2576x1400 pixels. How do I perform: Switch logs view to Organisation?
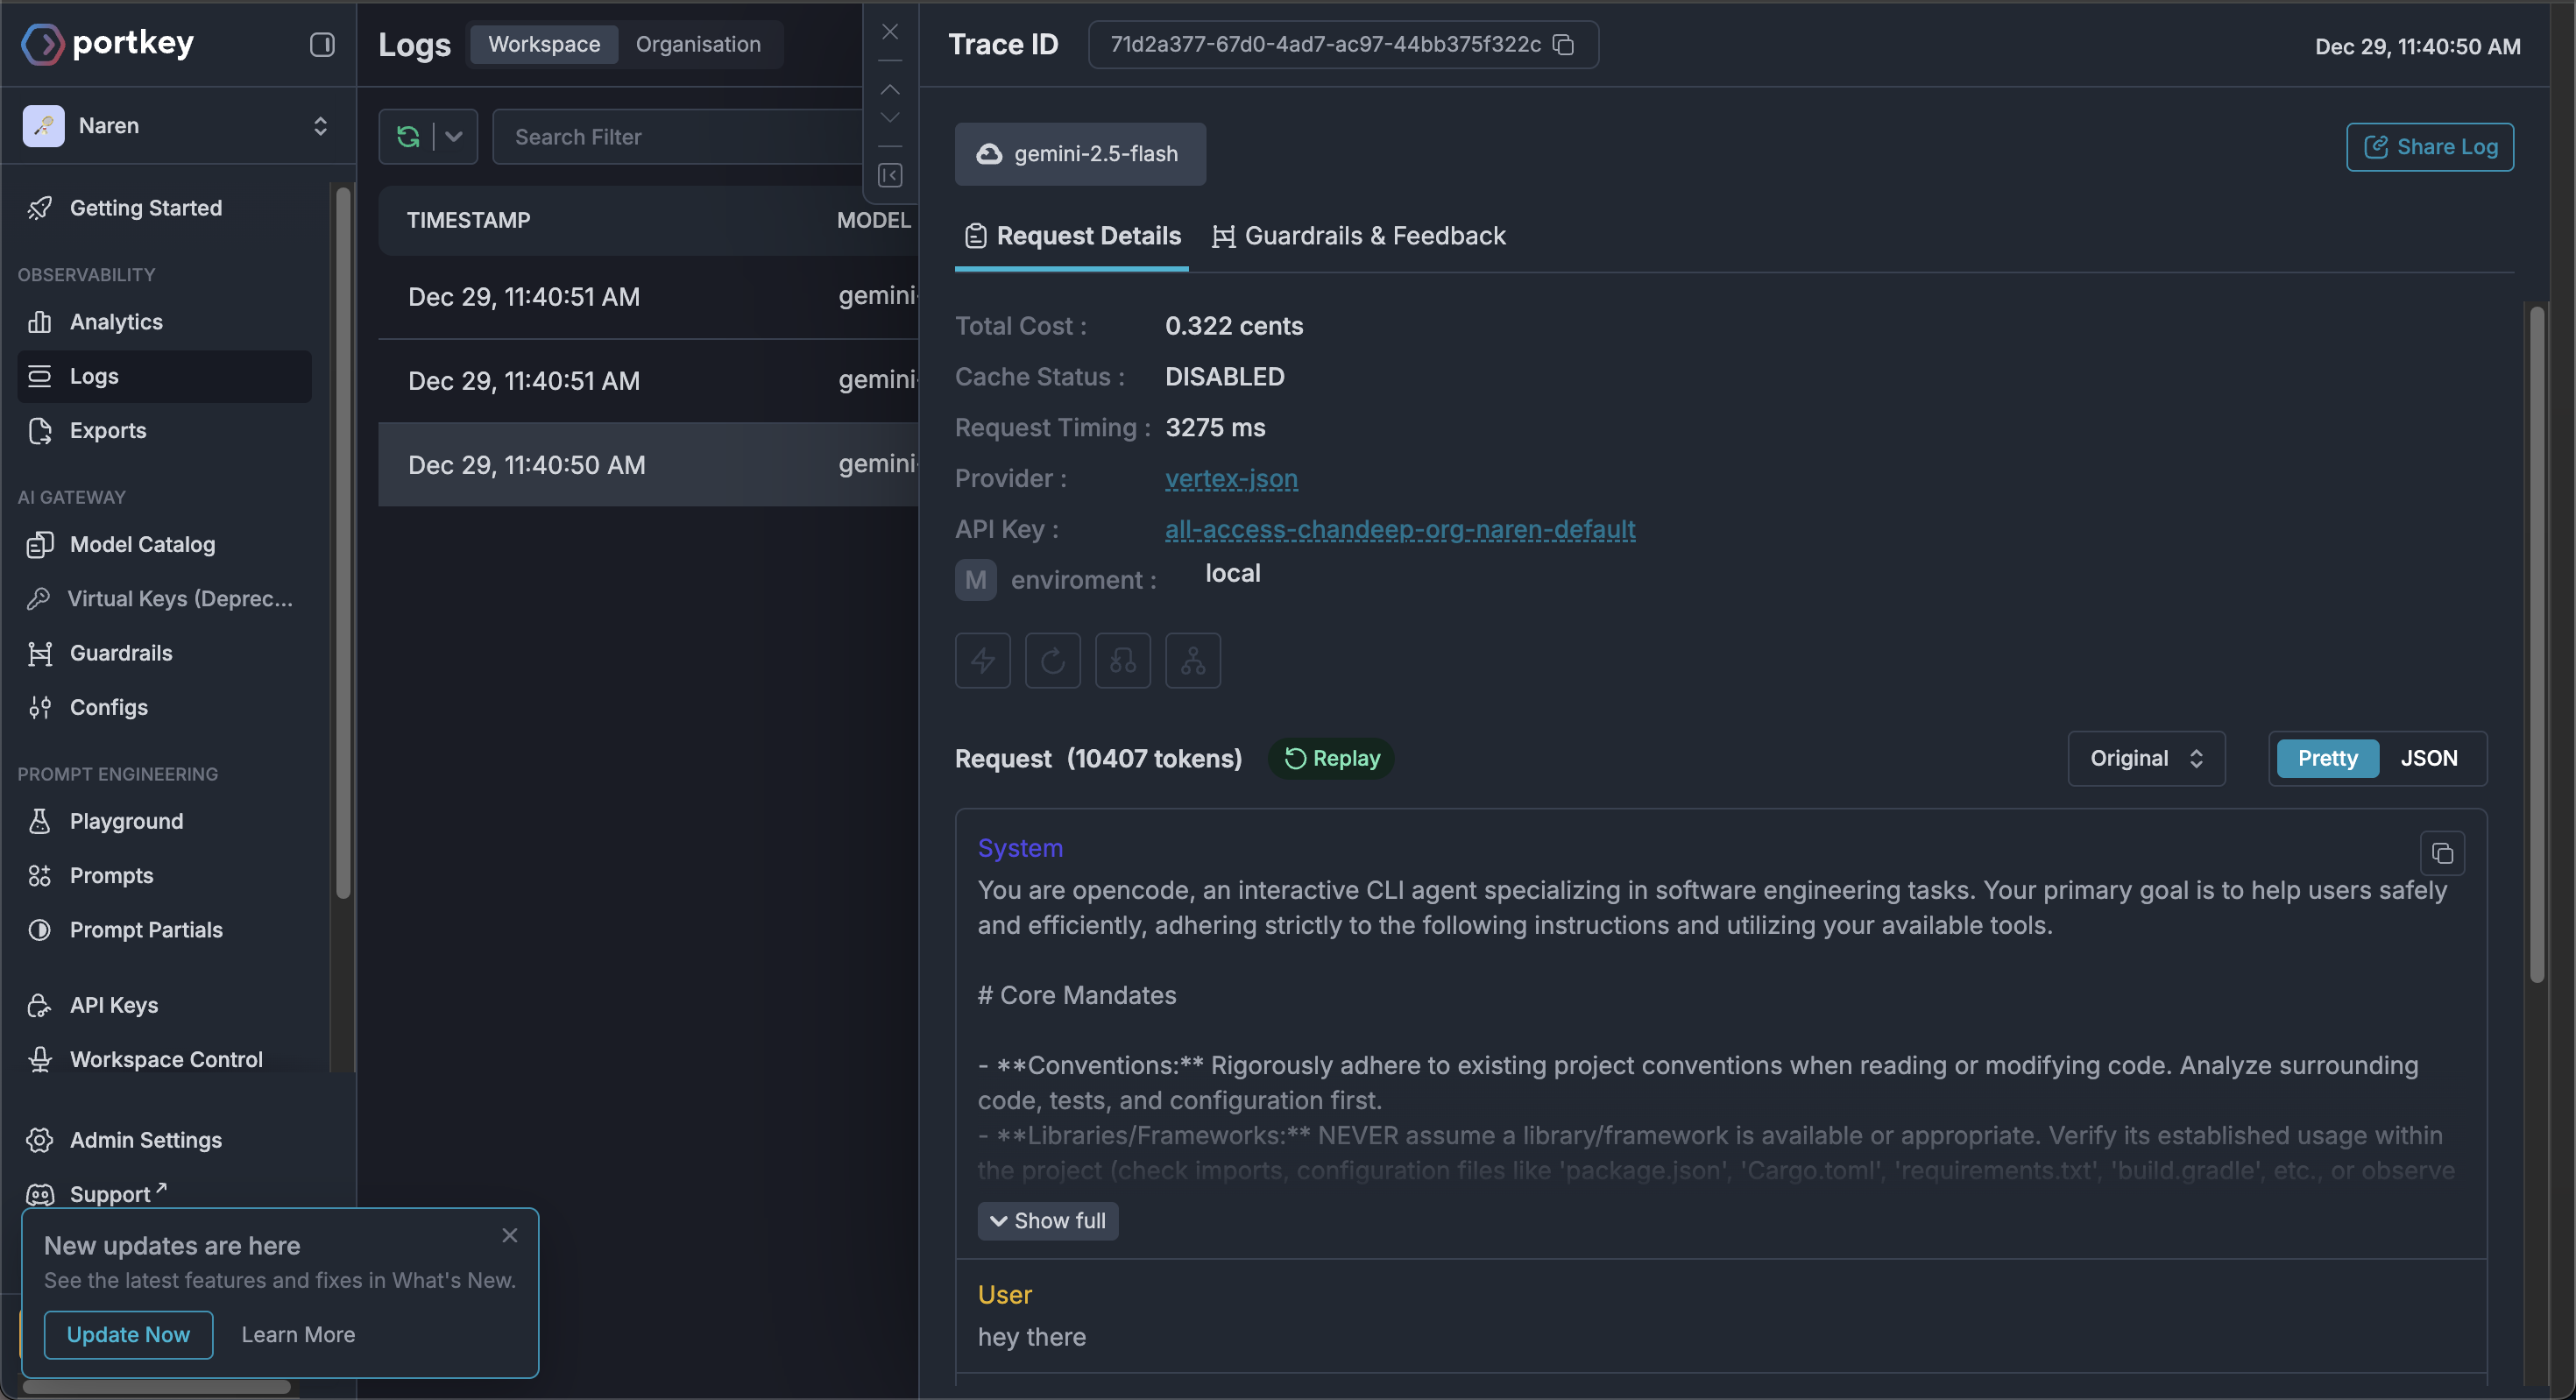point(698,44)
